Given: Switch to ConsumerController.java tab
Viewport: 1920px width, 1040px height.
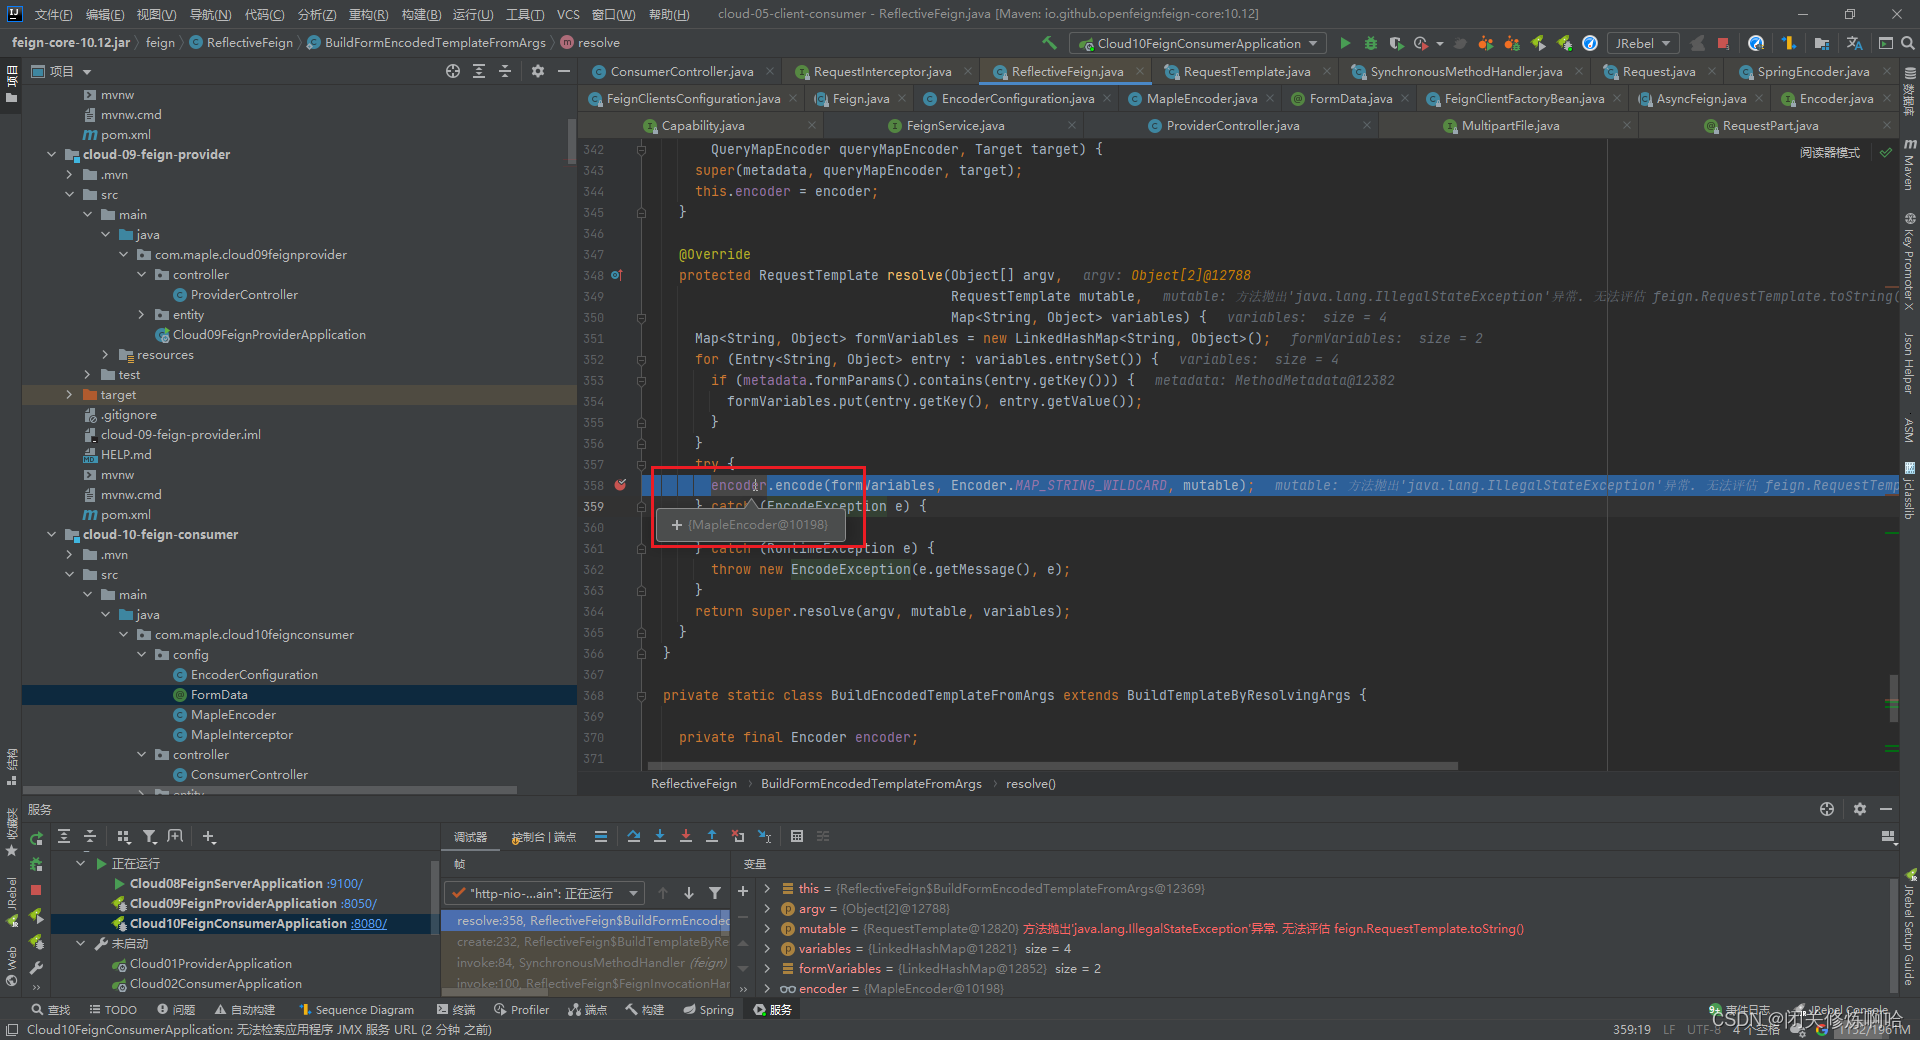Looking at the screenshot, I should [681, 71].
